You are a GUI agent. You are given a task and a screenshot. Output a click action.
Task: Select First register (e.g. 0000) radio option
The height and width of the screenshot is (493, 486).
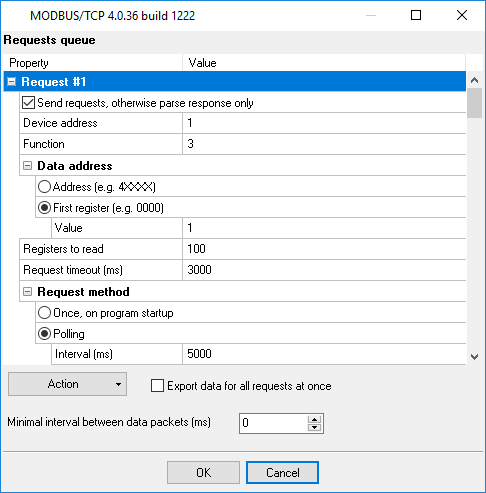(44, 208)
